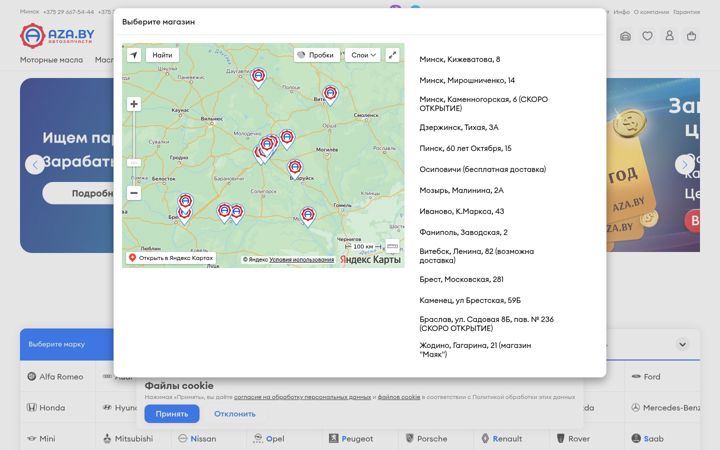Click the map geolocation arrow icon
This screenshot has width=720, height=450.
click(x=134, y=55)
